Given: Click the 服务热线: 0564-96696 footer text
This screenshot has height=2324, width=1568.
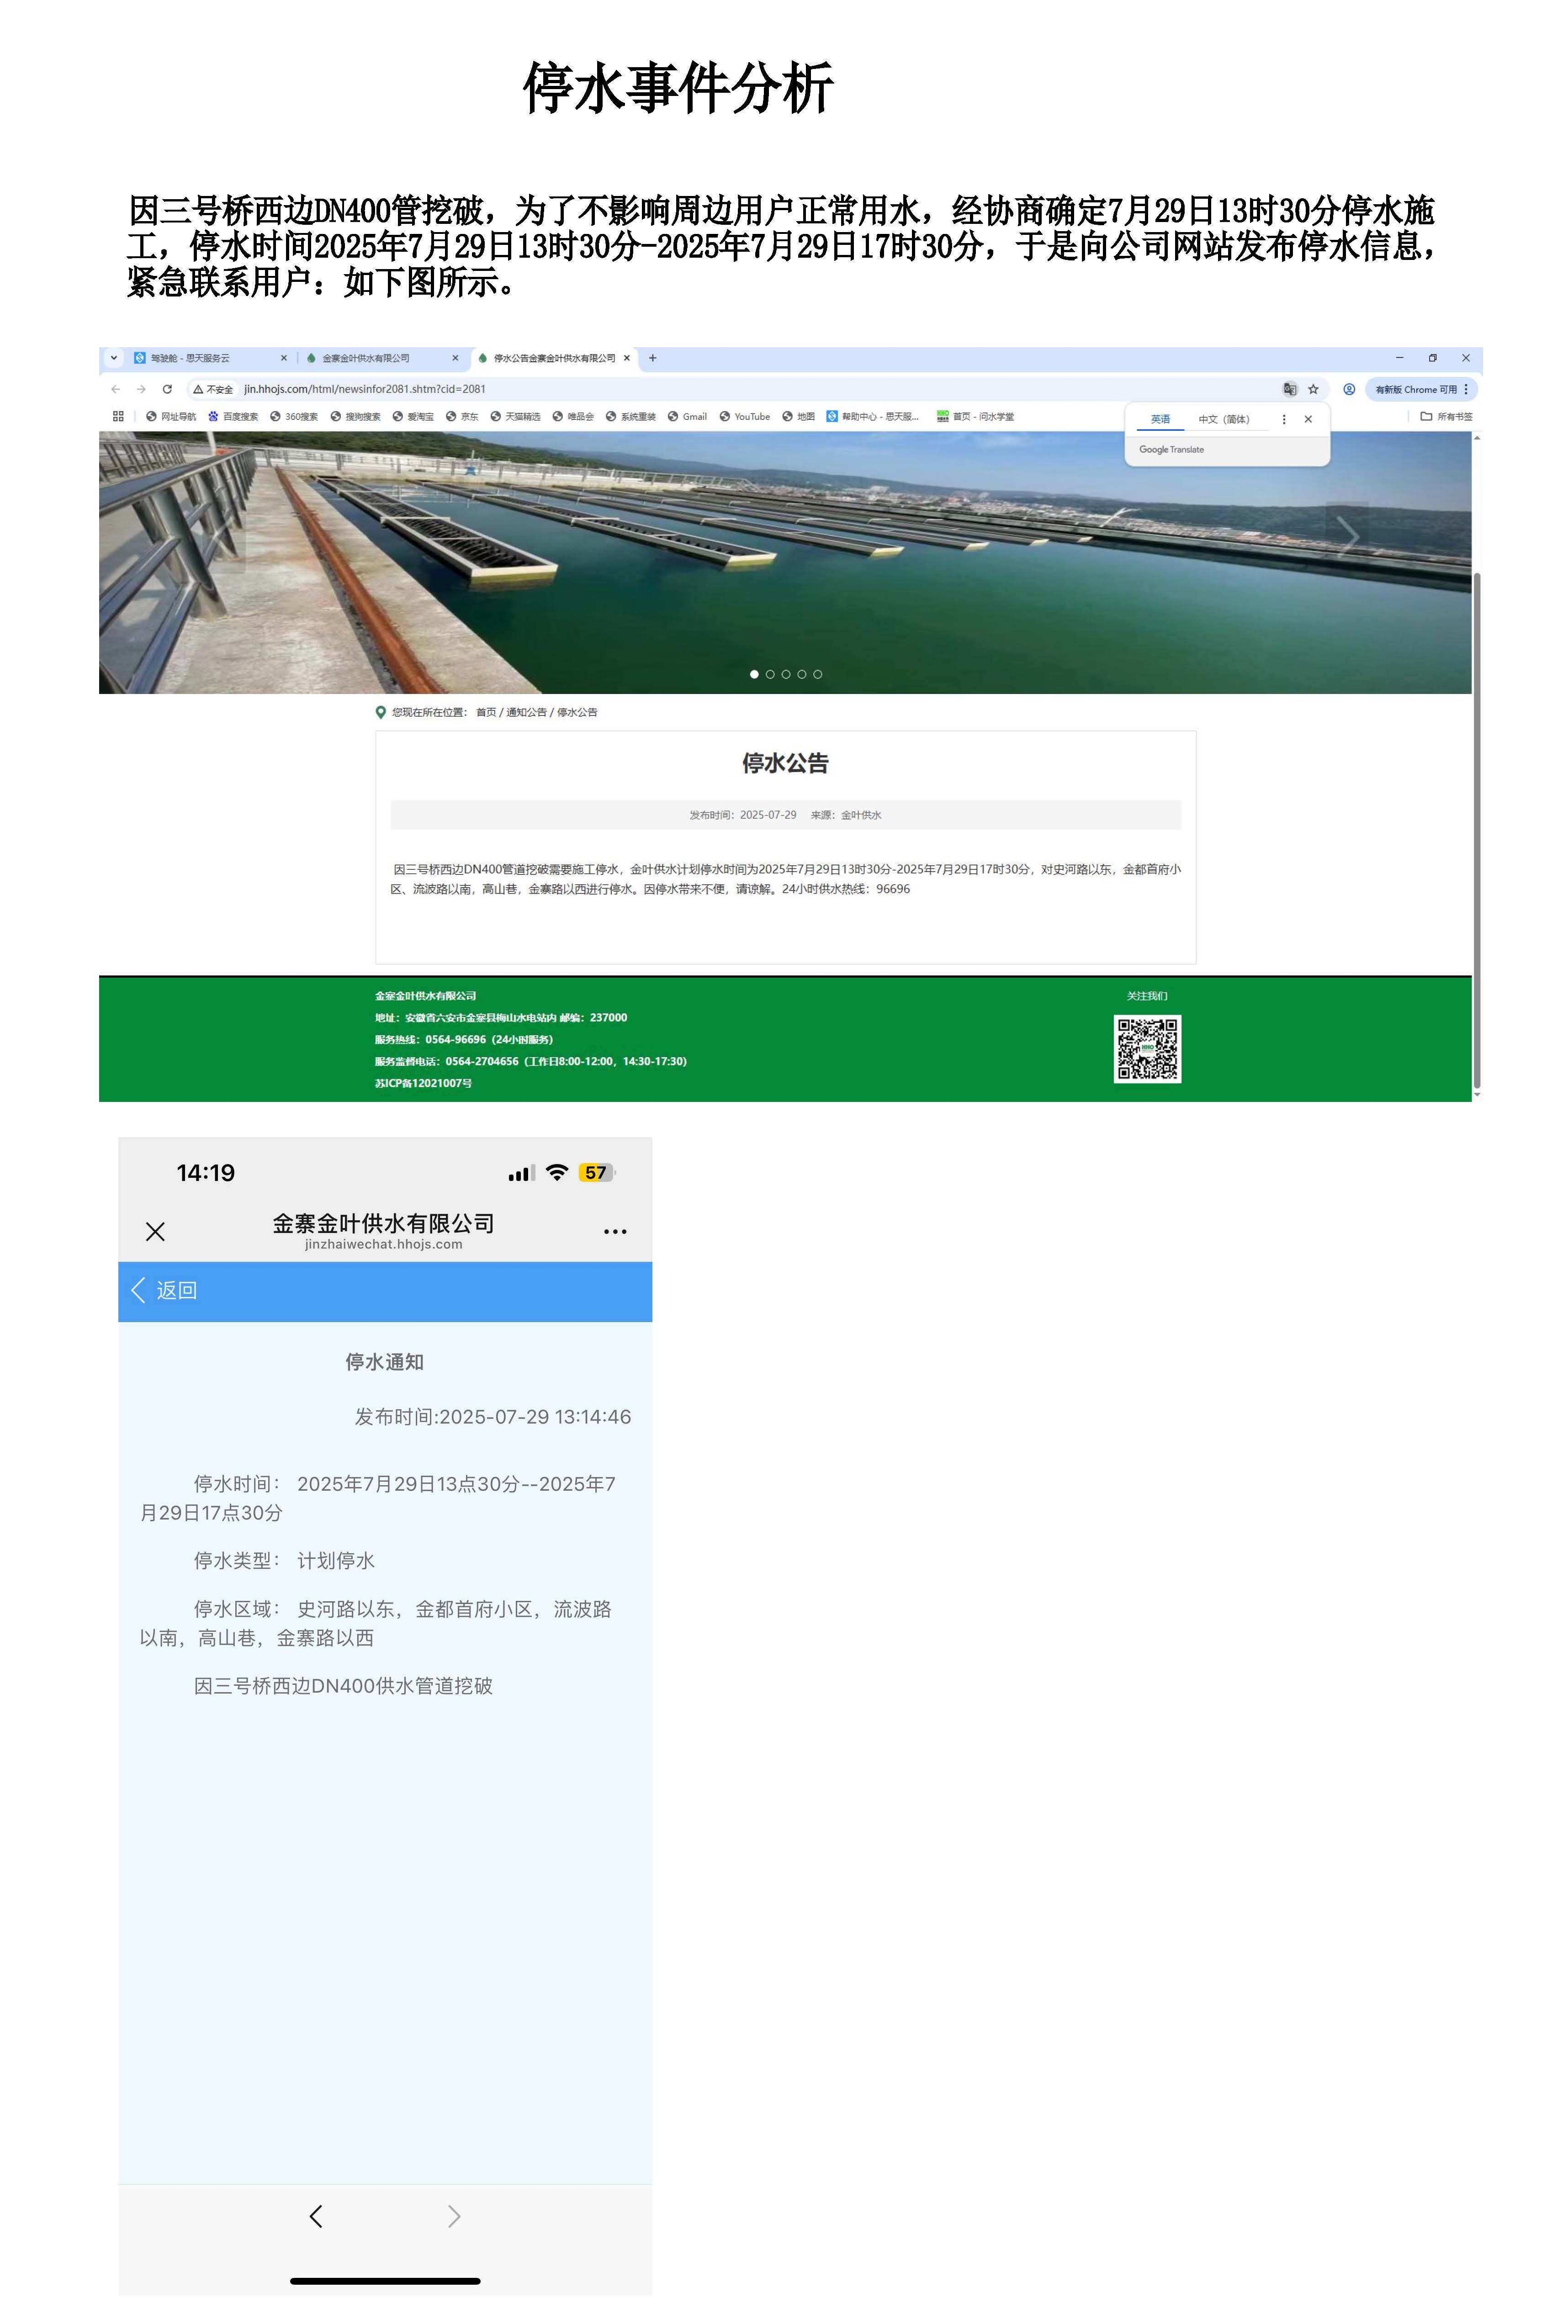Looking at the screenshot, I should click(464, 1039).
